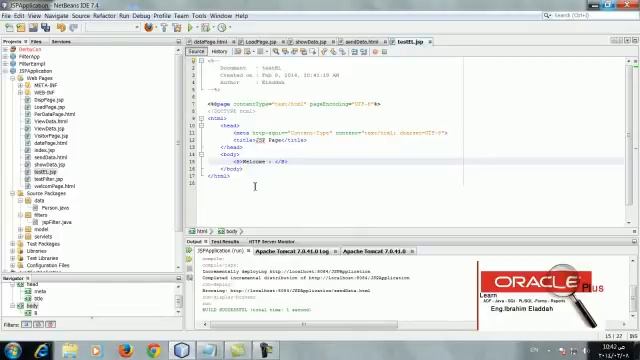This screenshot has width=640, height=360.
Task: Select jspFilter.java in the filters package
Action: pyautogui.click(x=57, y=222)
